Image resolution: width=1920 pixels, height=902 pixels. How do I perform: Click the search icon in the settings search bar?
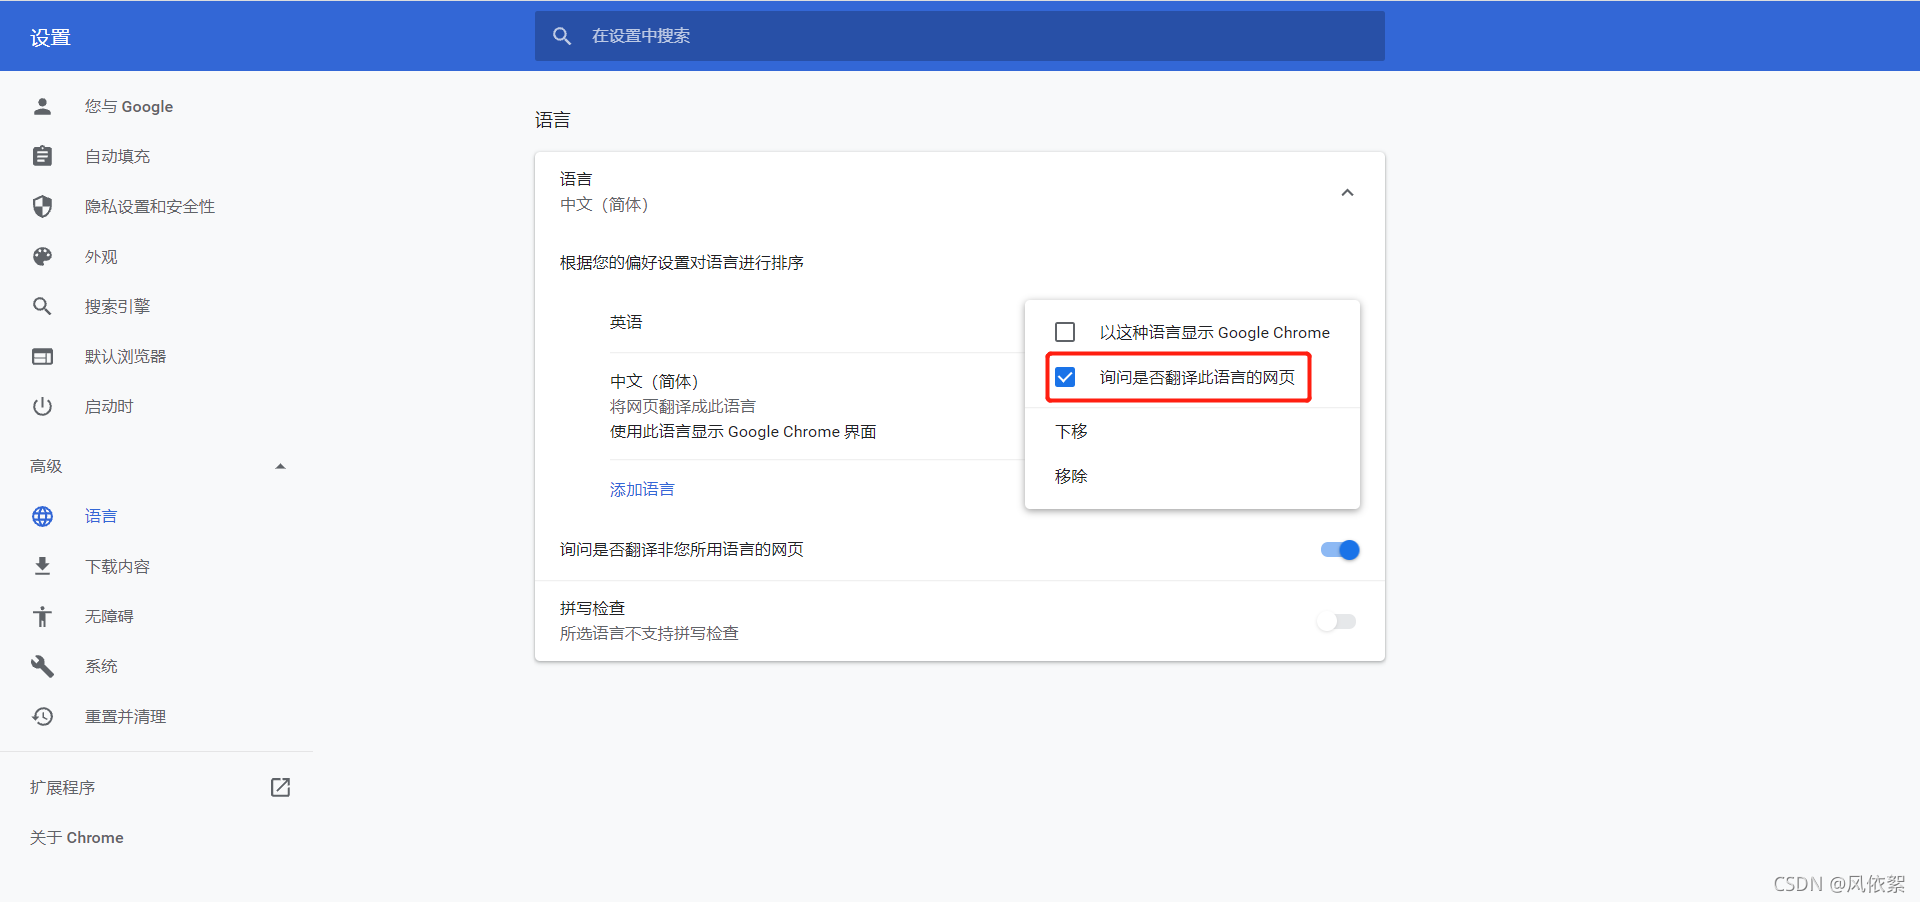click(562, 36)
